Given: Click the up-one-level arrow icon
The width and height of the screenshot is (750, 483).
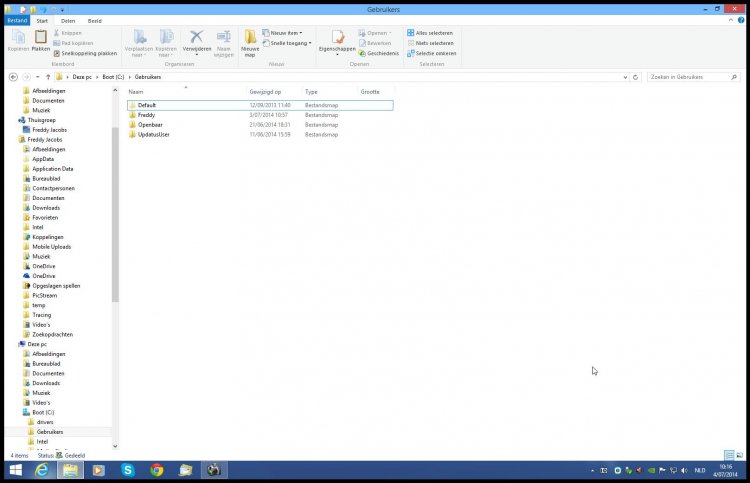Looking at the screenshot, I should click(x=48, y=77).
